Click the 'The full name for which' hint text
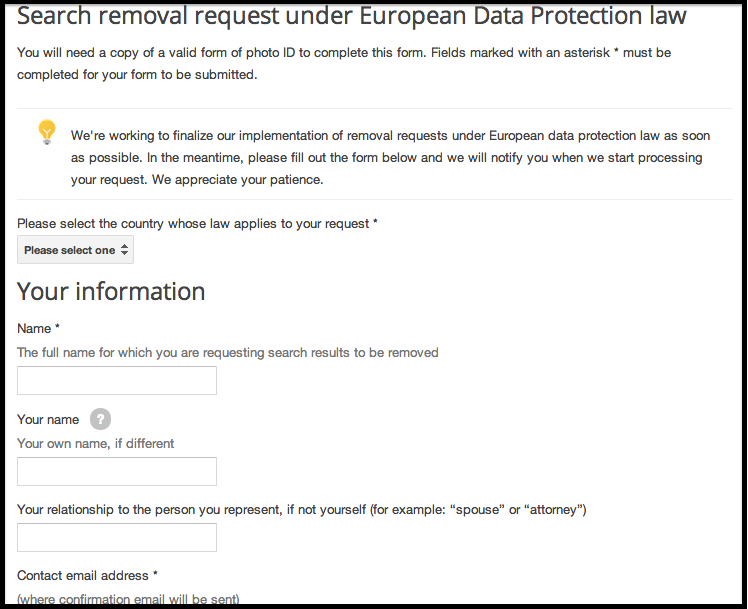This screenshot has width=748, height=609. click(x=228, y=352)
